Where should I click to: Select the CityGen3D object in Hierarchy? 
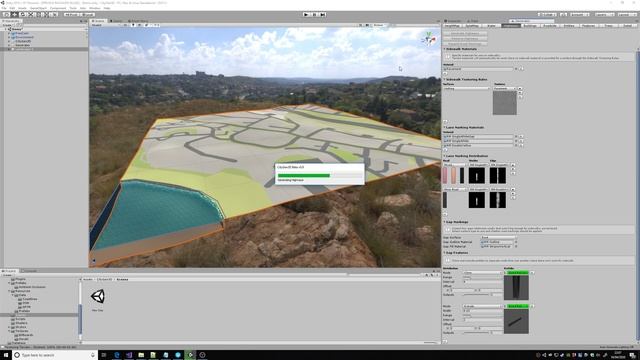point(22,41)
